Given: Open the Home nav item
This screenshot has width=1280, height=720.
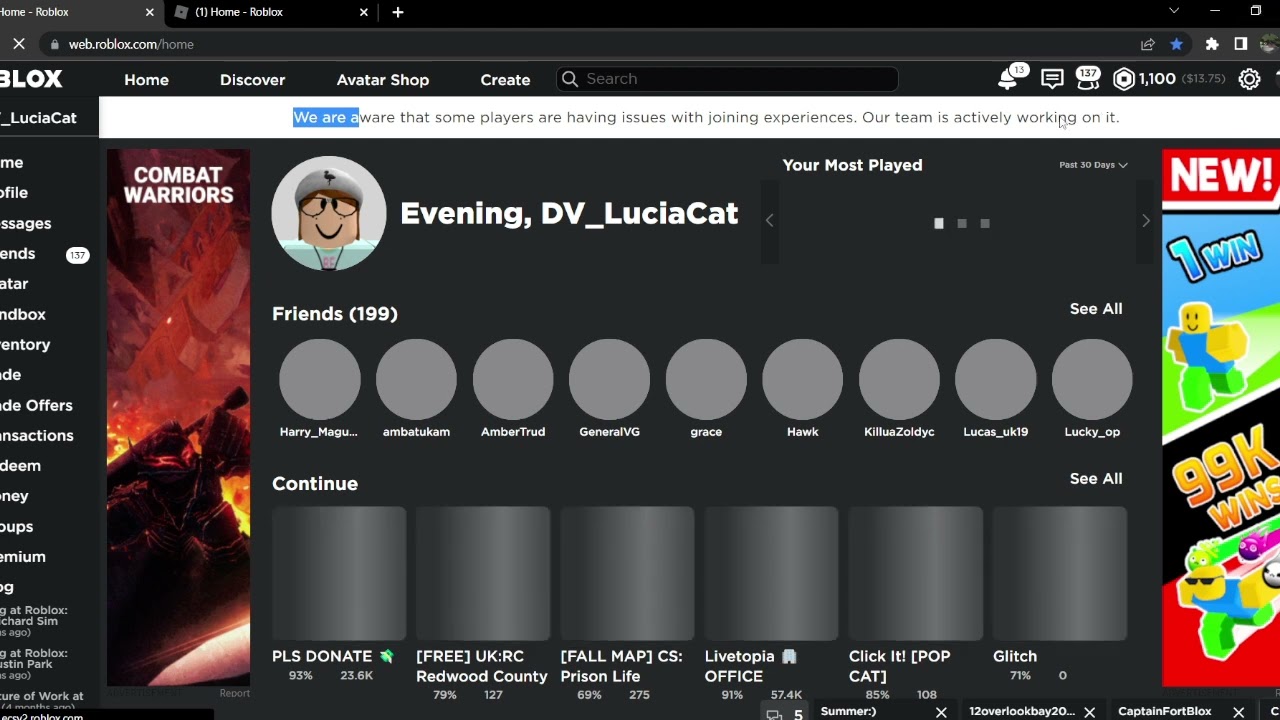Looking at the screenshot, I should tap(146, 79).
